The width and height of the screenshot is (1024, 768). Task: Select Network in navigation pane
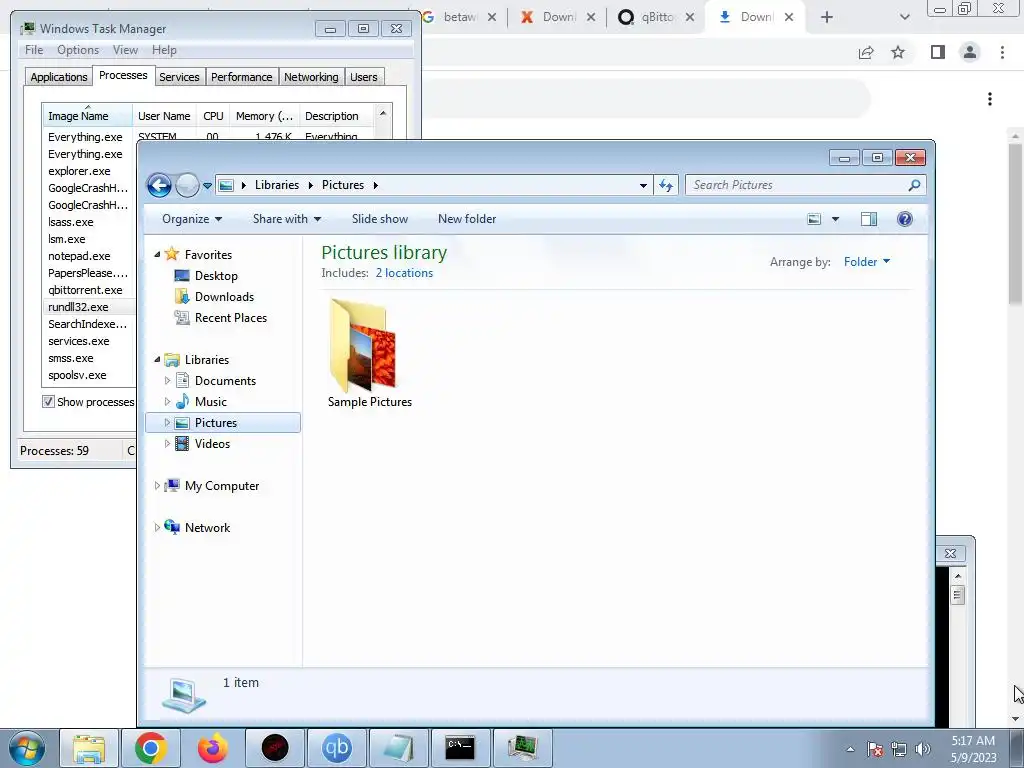coord(207,528)
